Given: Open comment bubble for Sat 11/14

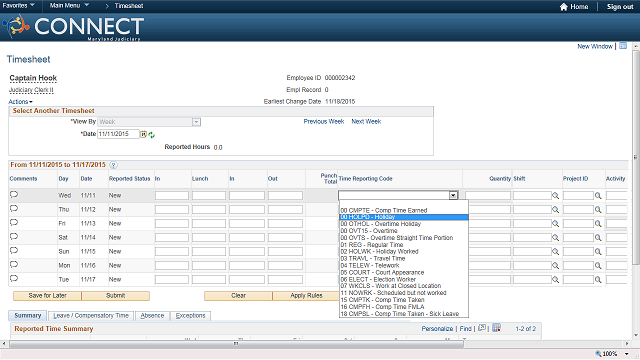Looking at the screenshot, I should click(x=14, y=237).
